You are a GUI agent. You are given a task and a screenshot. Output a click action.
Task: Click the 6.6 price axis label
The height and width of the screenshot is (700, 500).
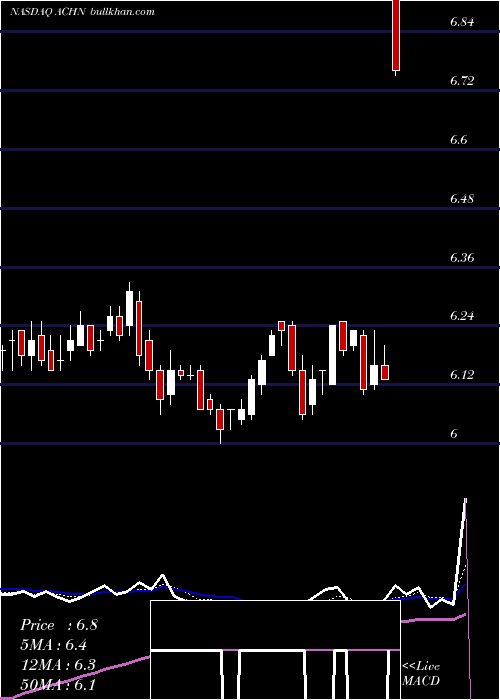(x=458, y=140)
